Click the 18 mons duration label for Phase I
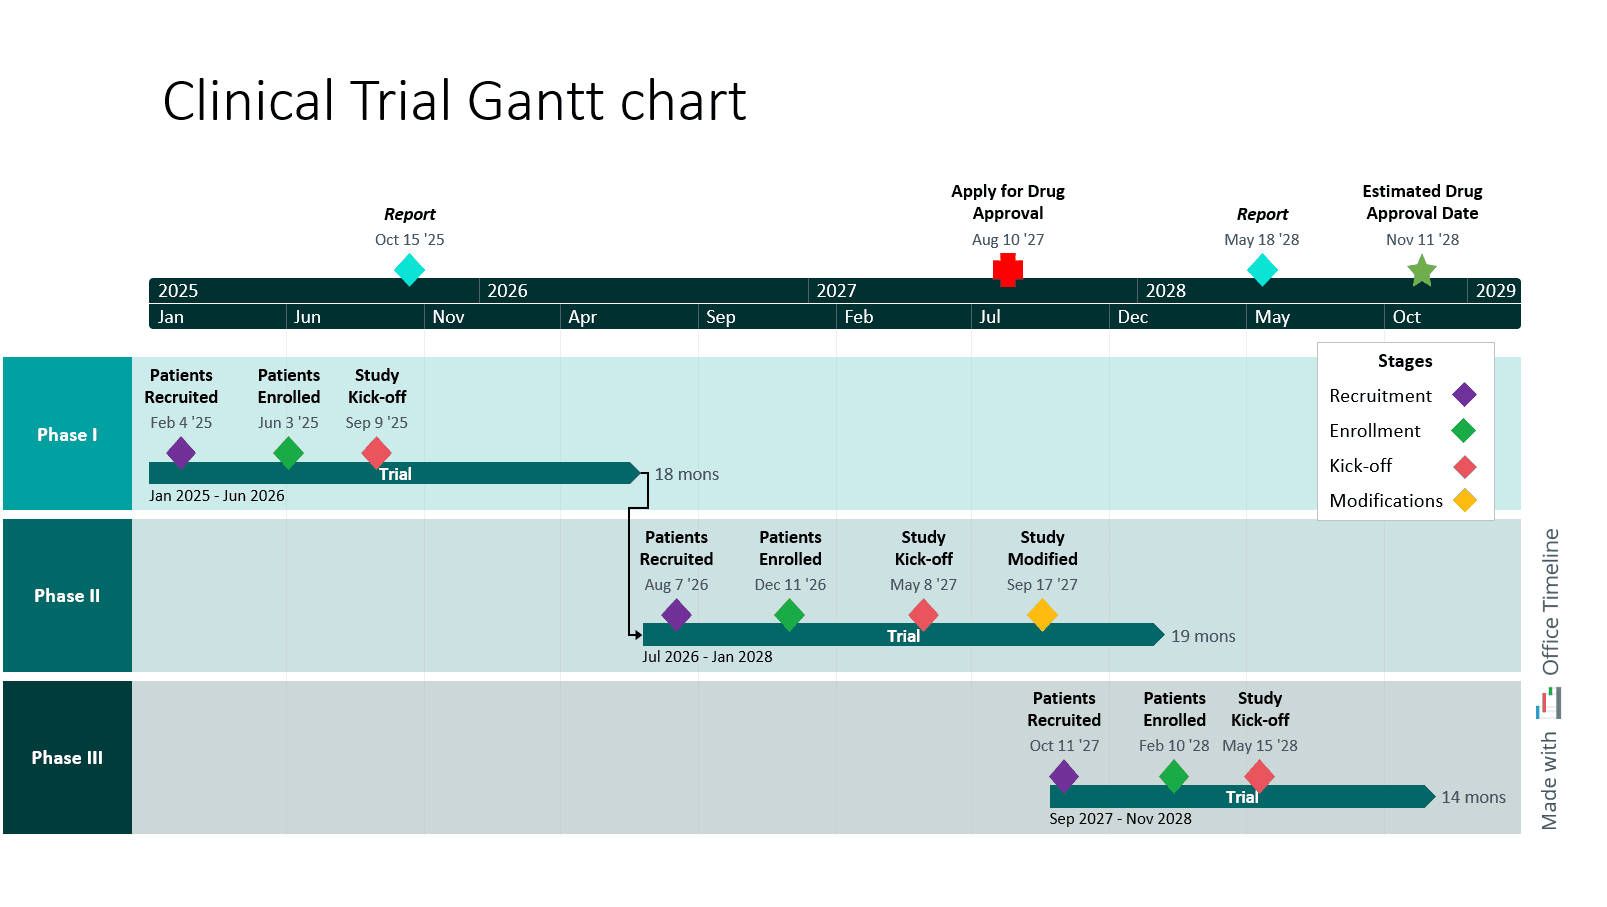 pyautogui.click(x=686, y=474)
